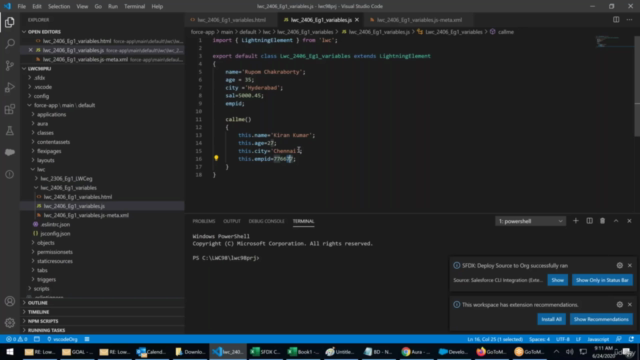
Task: Kill the terminal with trash icon
Action: coord(602,221)
